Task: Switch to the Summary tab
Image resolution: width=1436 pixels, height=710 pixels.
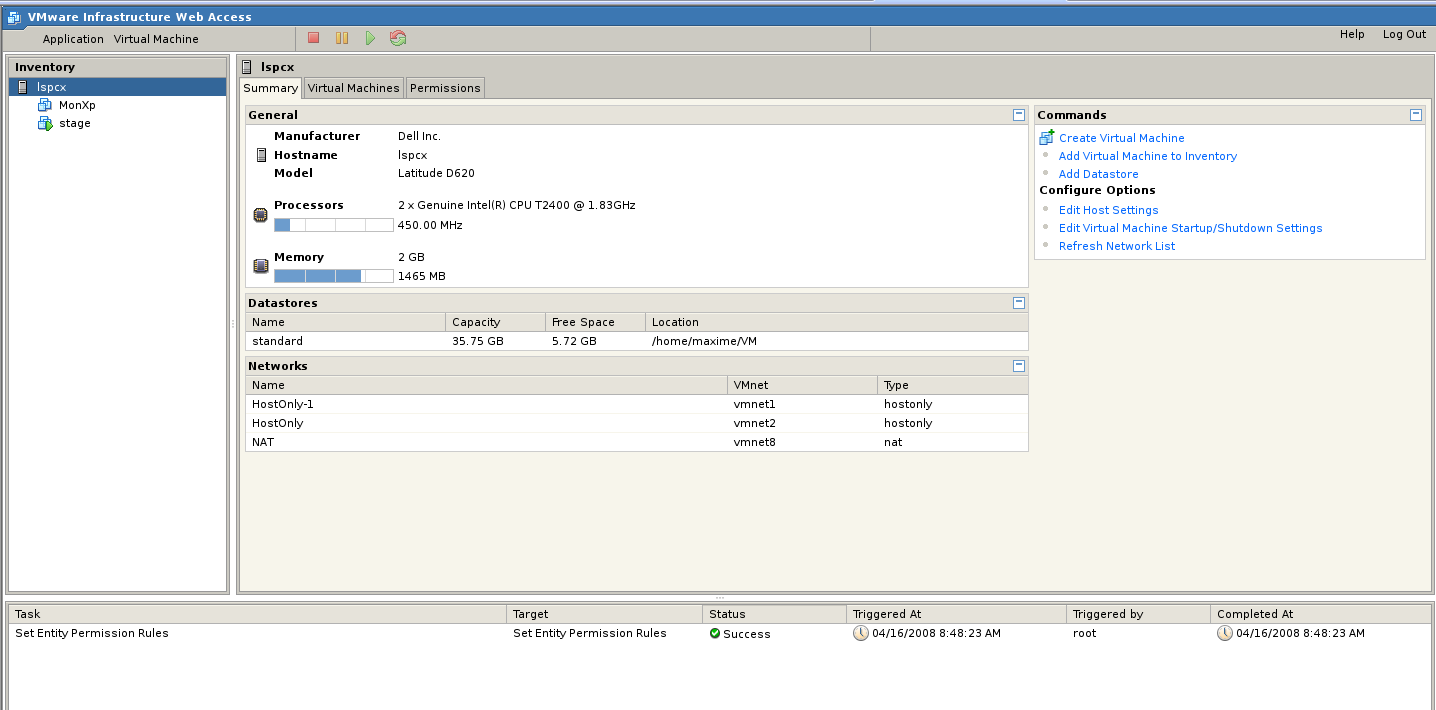Action: pos(271,88)
